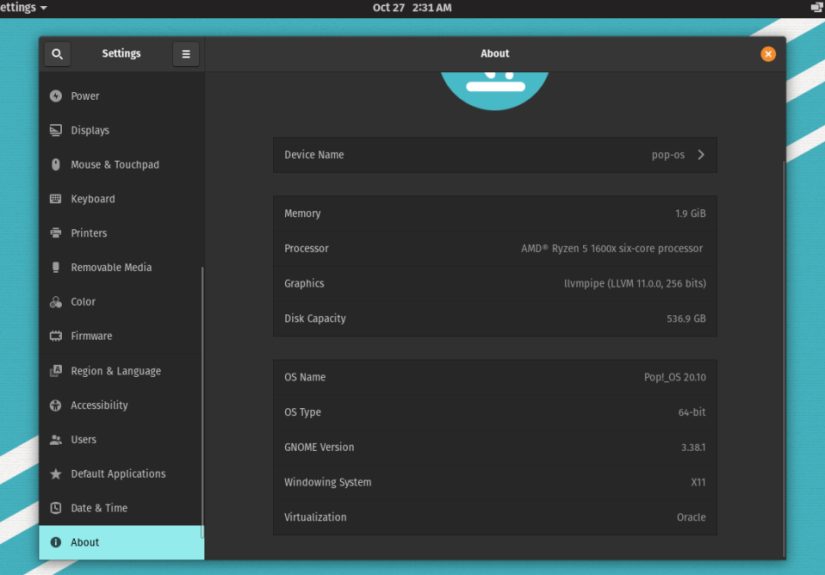
Task: Expand the Device Name chevron arrow
Action: [701, 155]
